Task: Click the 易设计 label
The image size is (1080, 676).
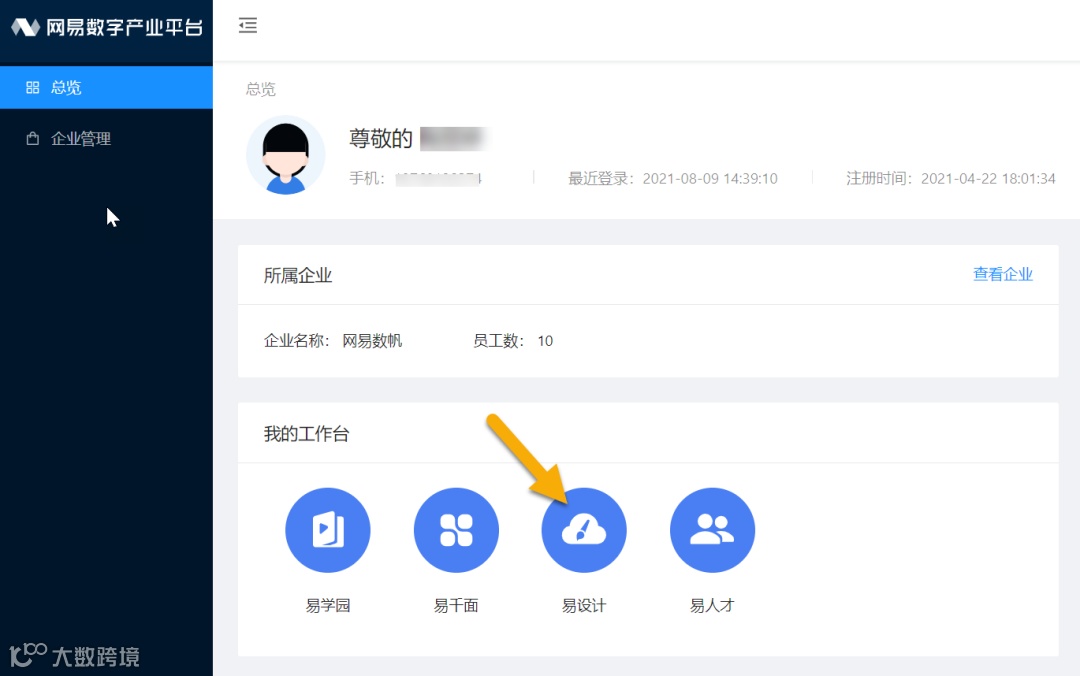Action: coord(584,606)
